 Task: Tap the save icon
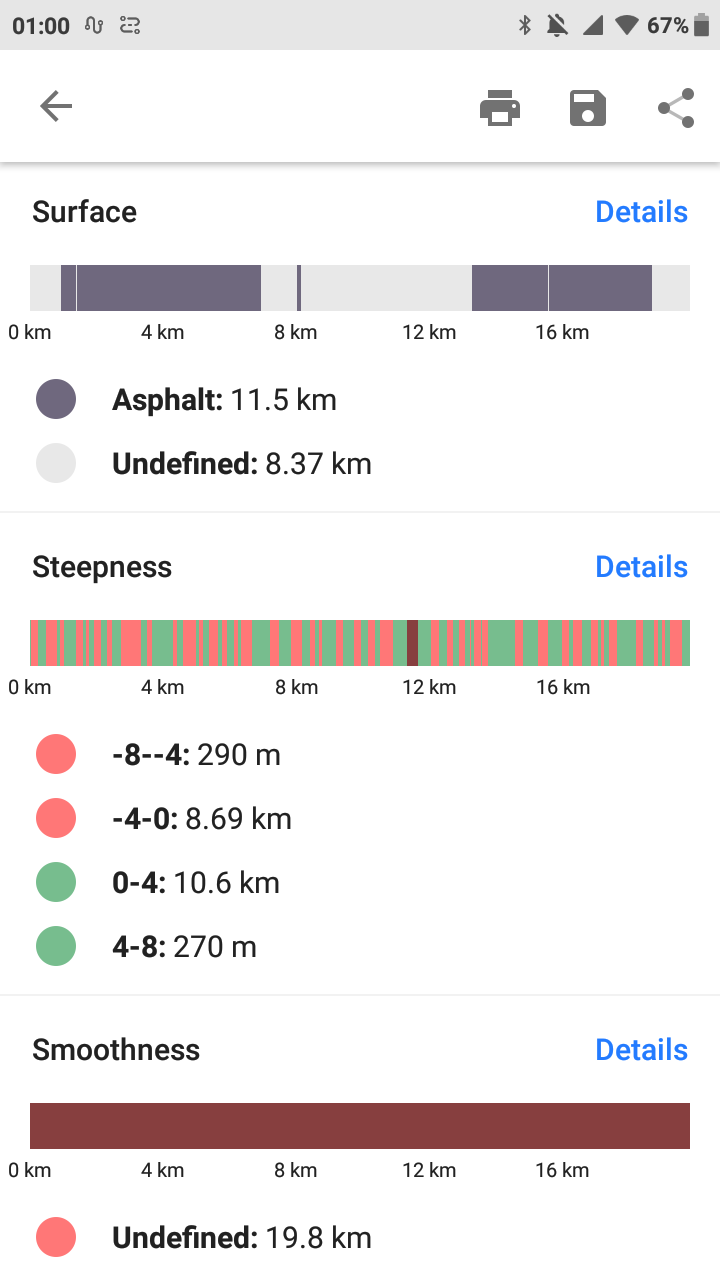click(x=588, y=107)
